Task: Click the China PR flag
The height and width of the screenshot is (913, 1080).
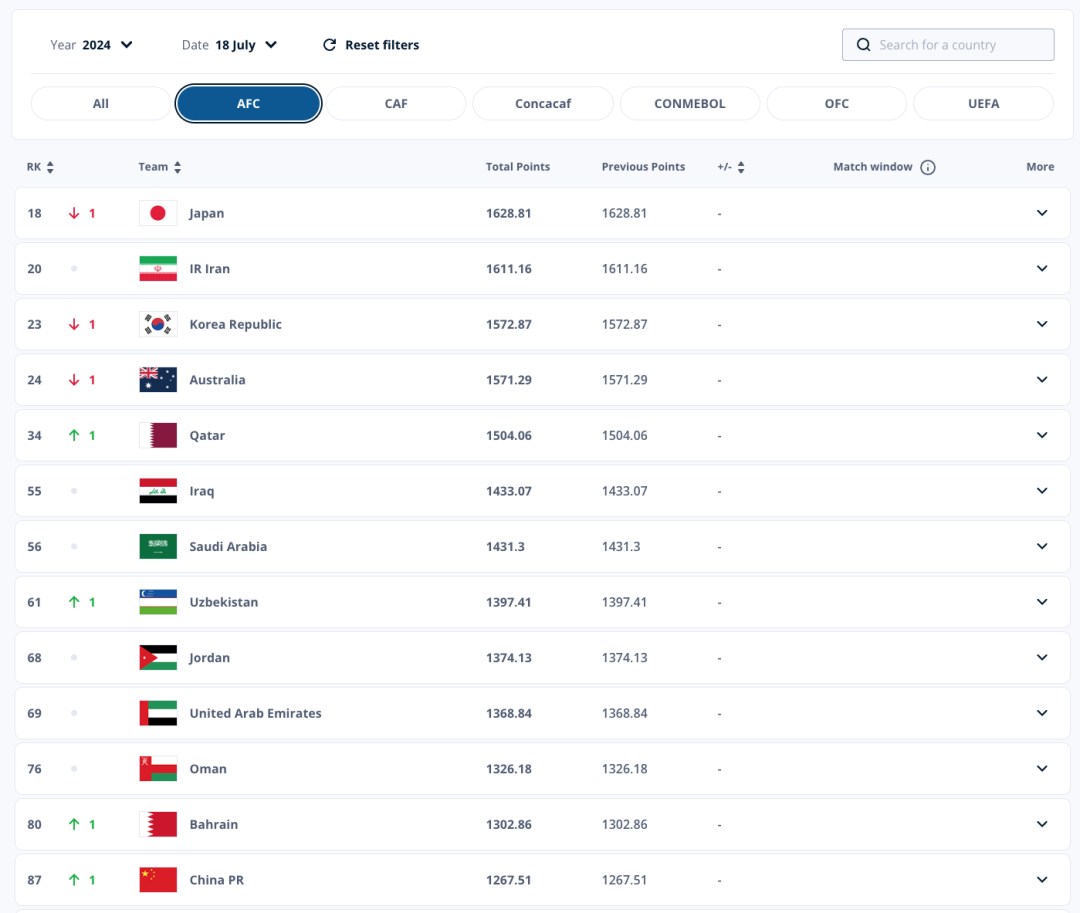Action: (x=158, y=880)
